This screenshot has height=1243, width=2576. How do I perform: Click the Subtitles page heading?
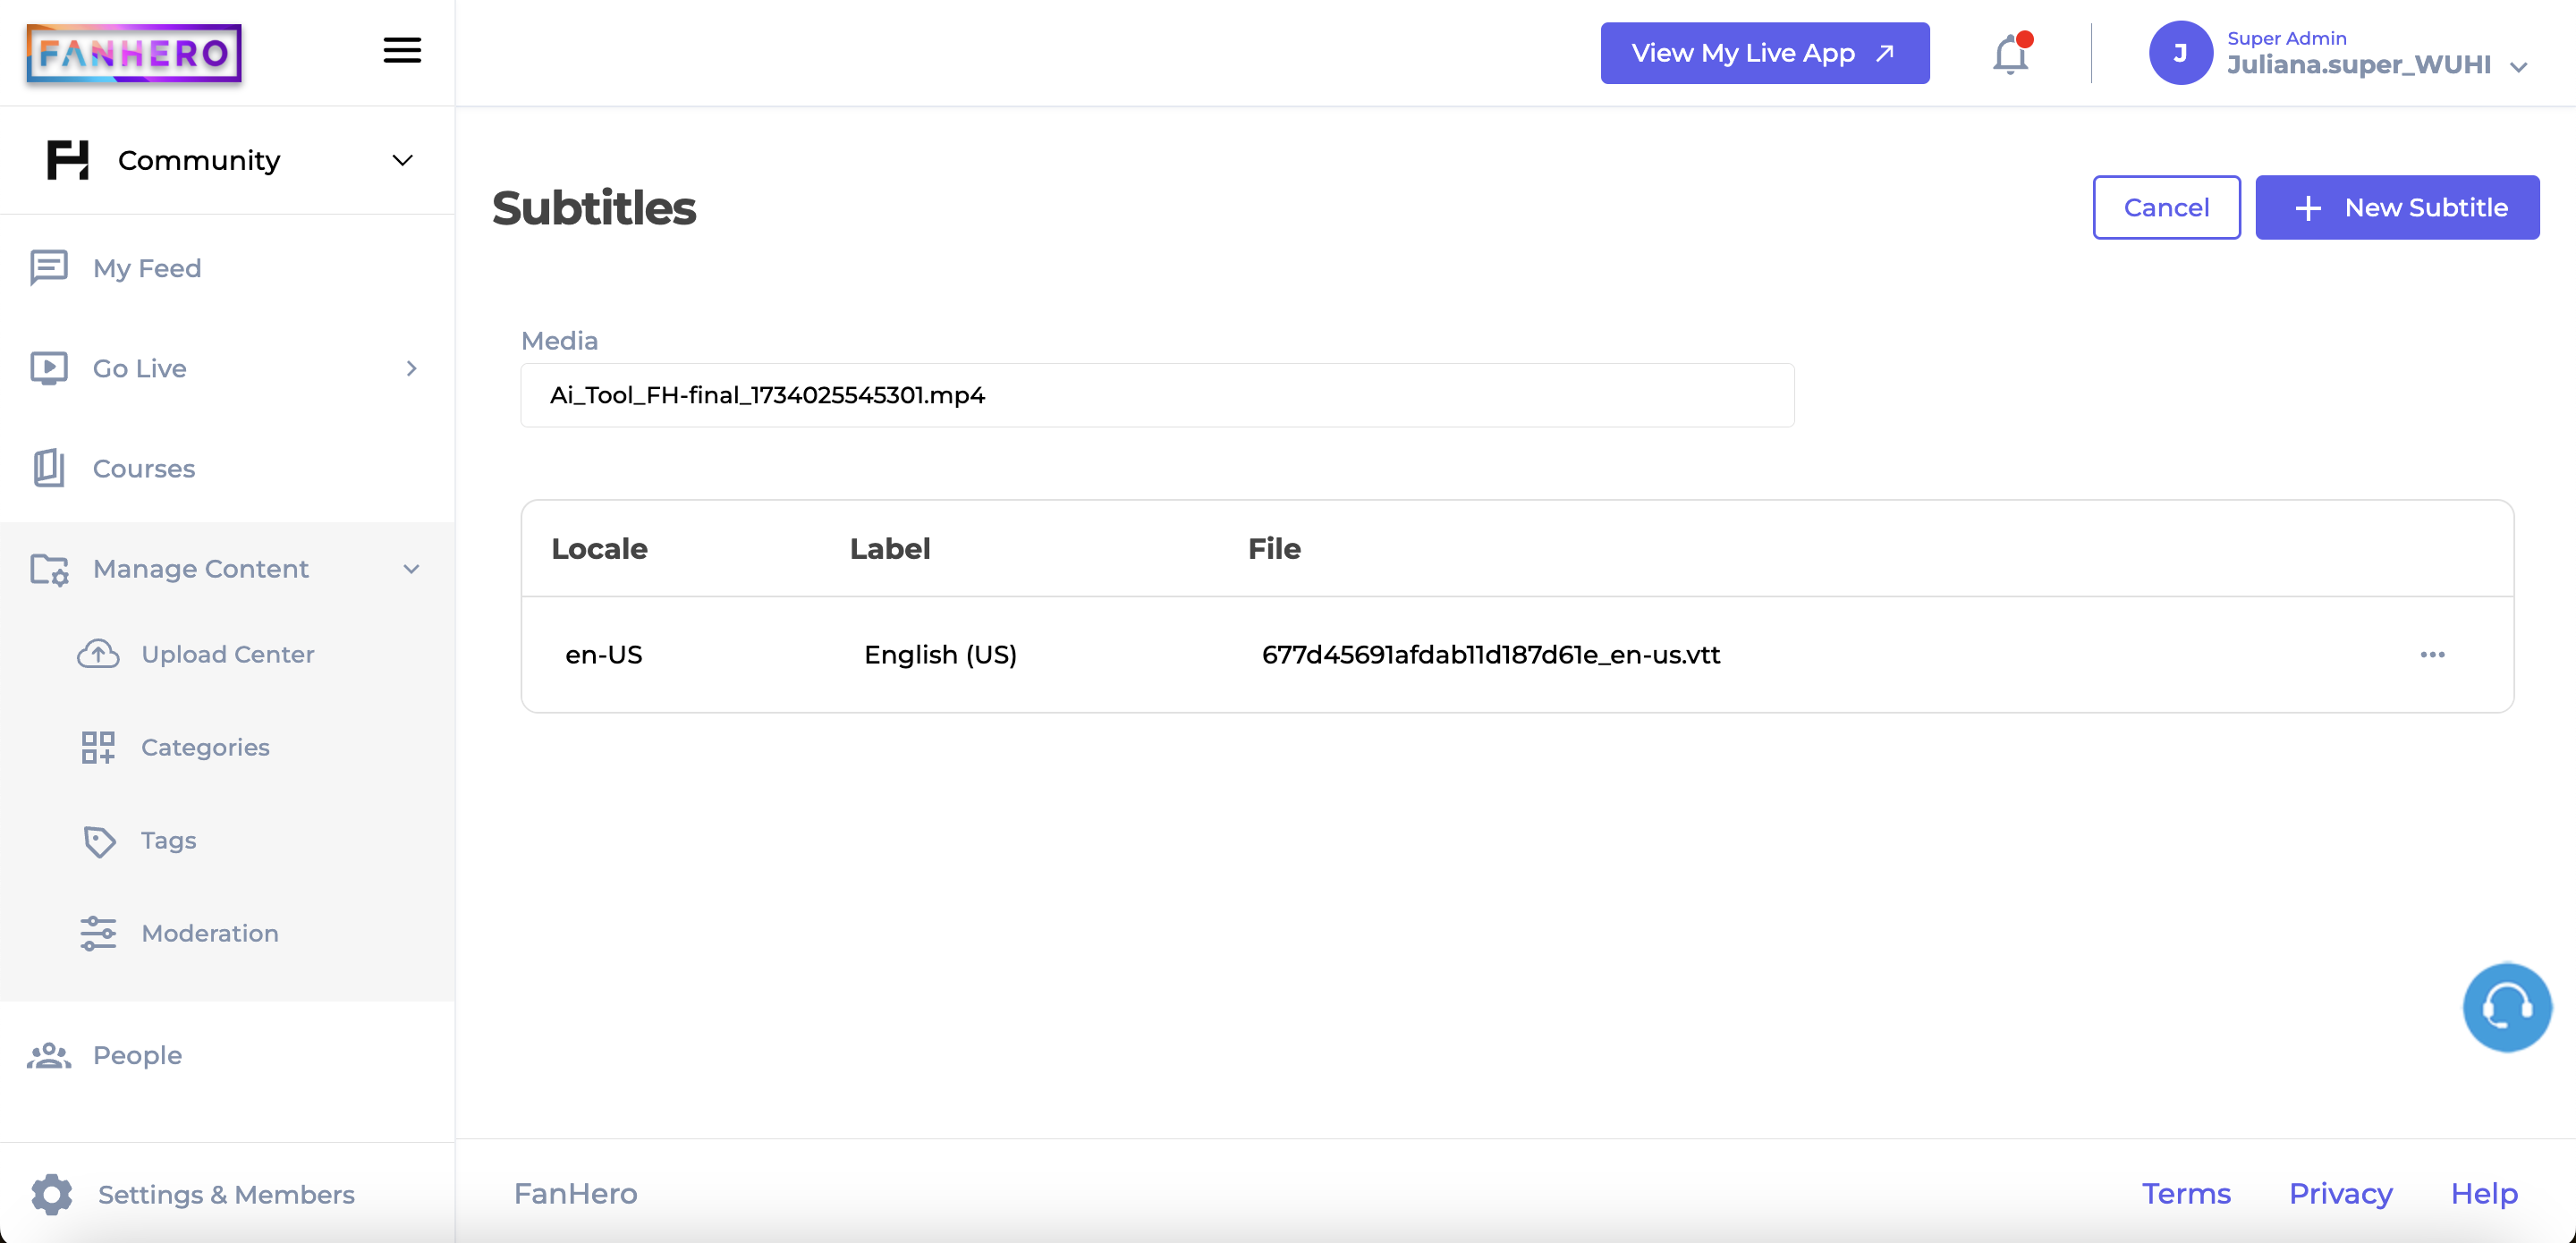(x=594, y=208)
